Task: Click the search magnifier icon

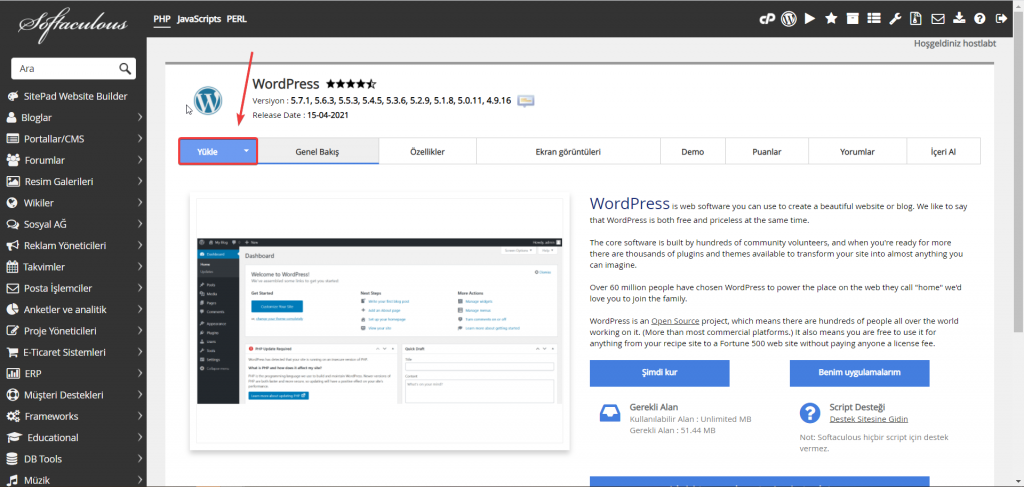Action: pos(124,69)
